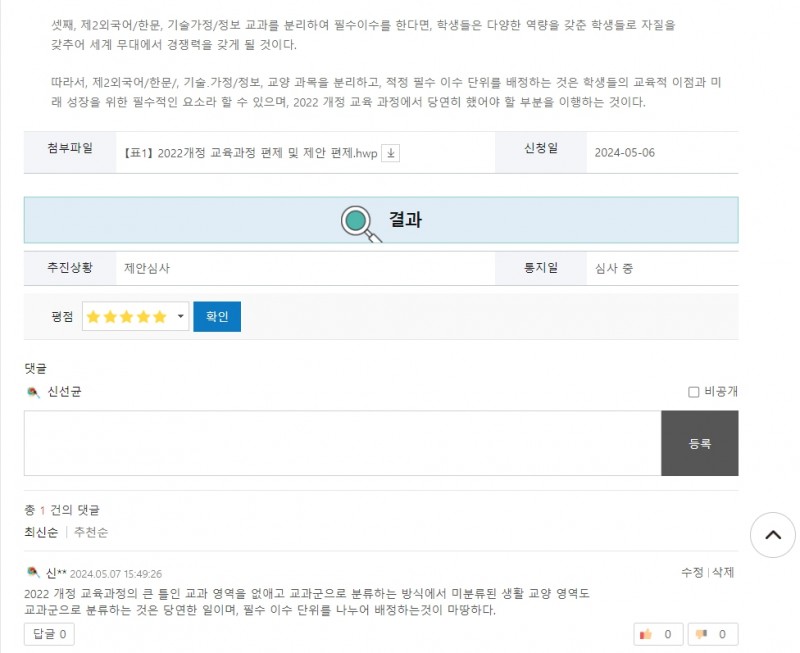
Task: Click the fifth rating star
Action: (160, 317)
